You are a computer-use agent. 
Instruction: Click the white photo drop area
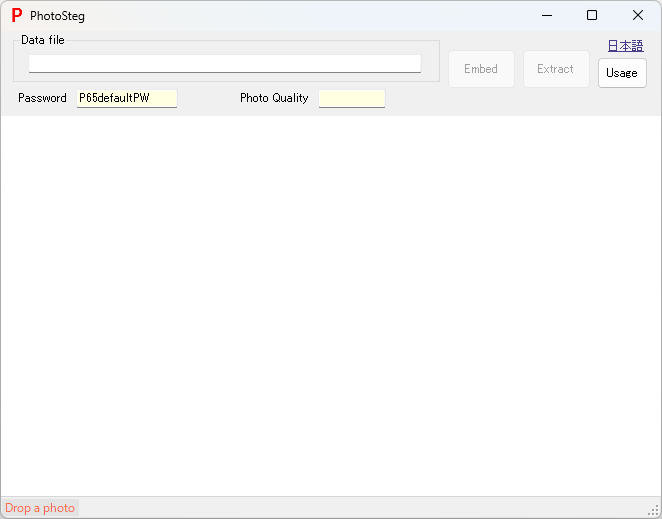[x=331, y=306]
